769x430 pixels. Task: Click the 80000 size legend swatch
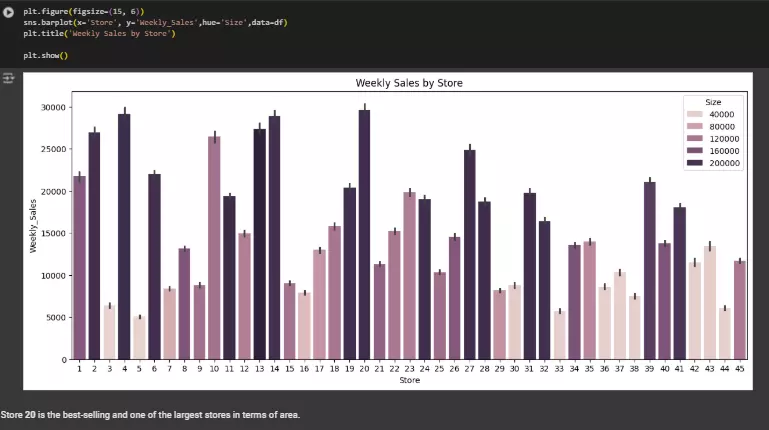pyautogui.click(x=695, y=127)
